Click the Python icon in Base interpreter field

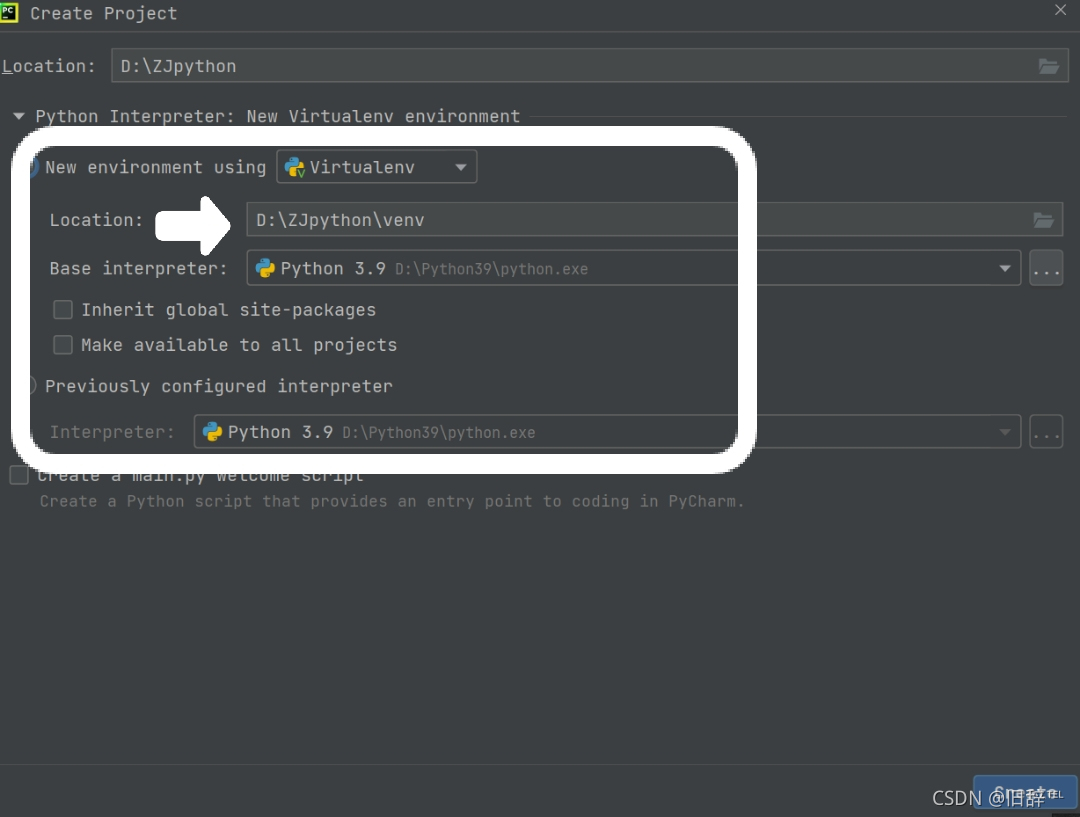(265, 268)
